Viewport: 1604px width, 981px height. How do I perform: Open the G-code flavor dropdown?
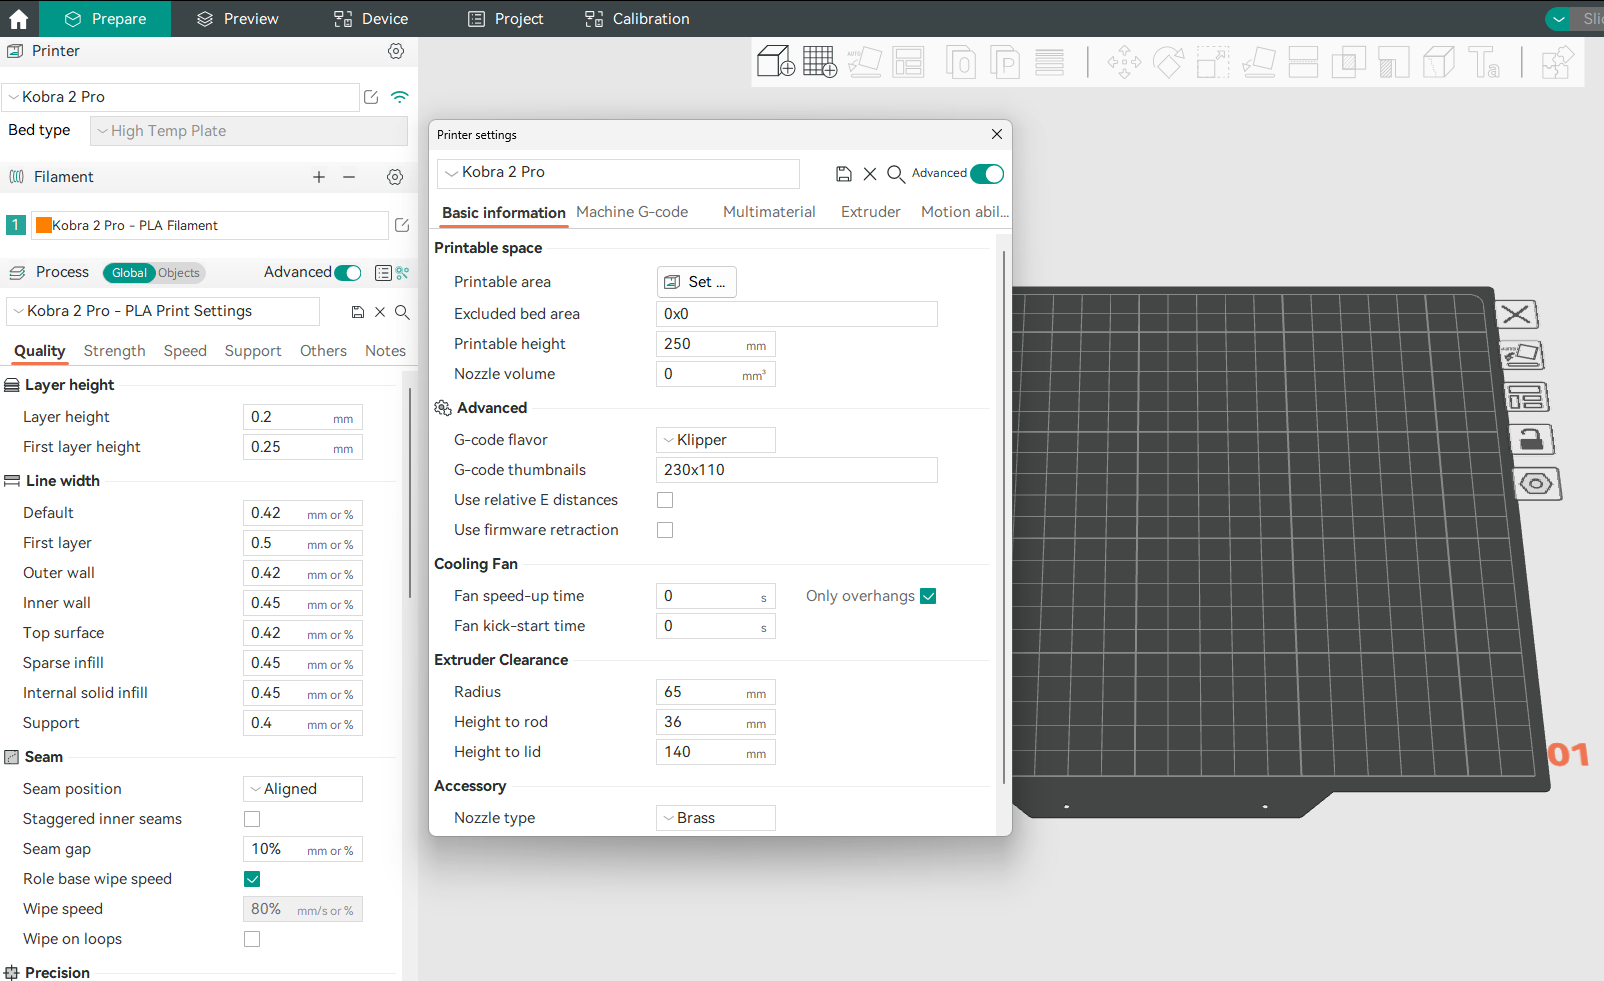[x=716, y=440]
